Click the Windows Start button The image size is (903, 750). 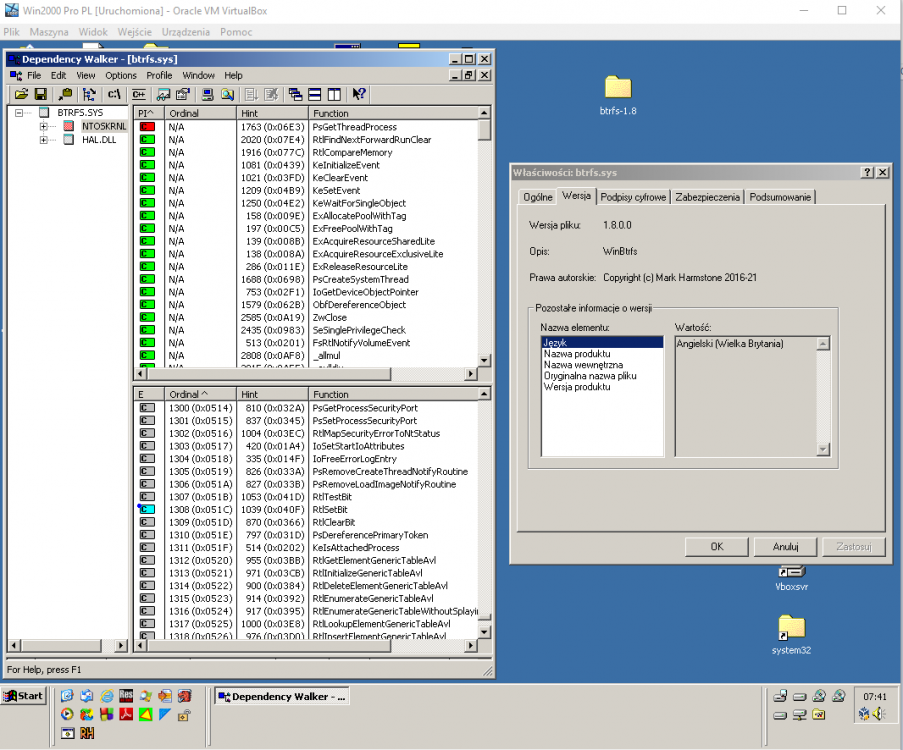pyautogui.click(x=24, y=696)
